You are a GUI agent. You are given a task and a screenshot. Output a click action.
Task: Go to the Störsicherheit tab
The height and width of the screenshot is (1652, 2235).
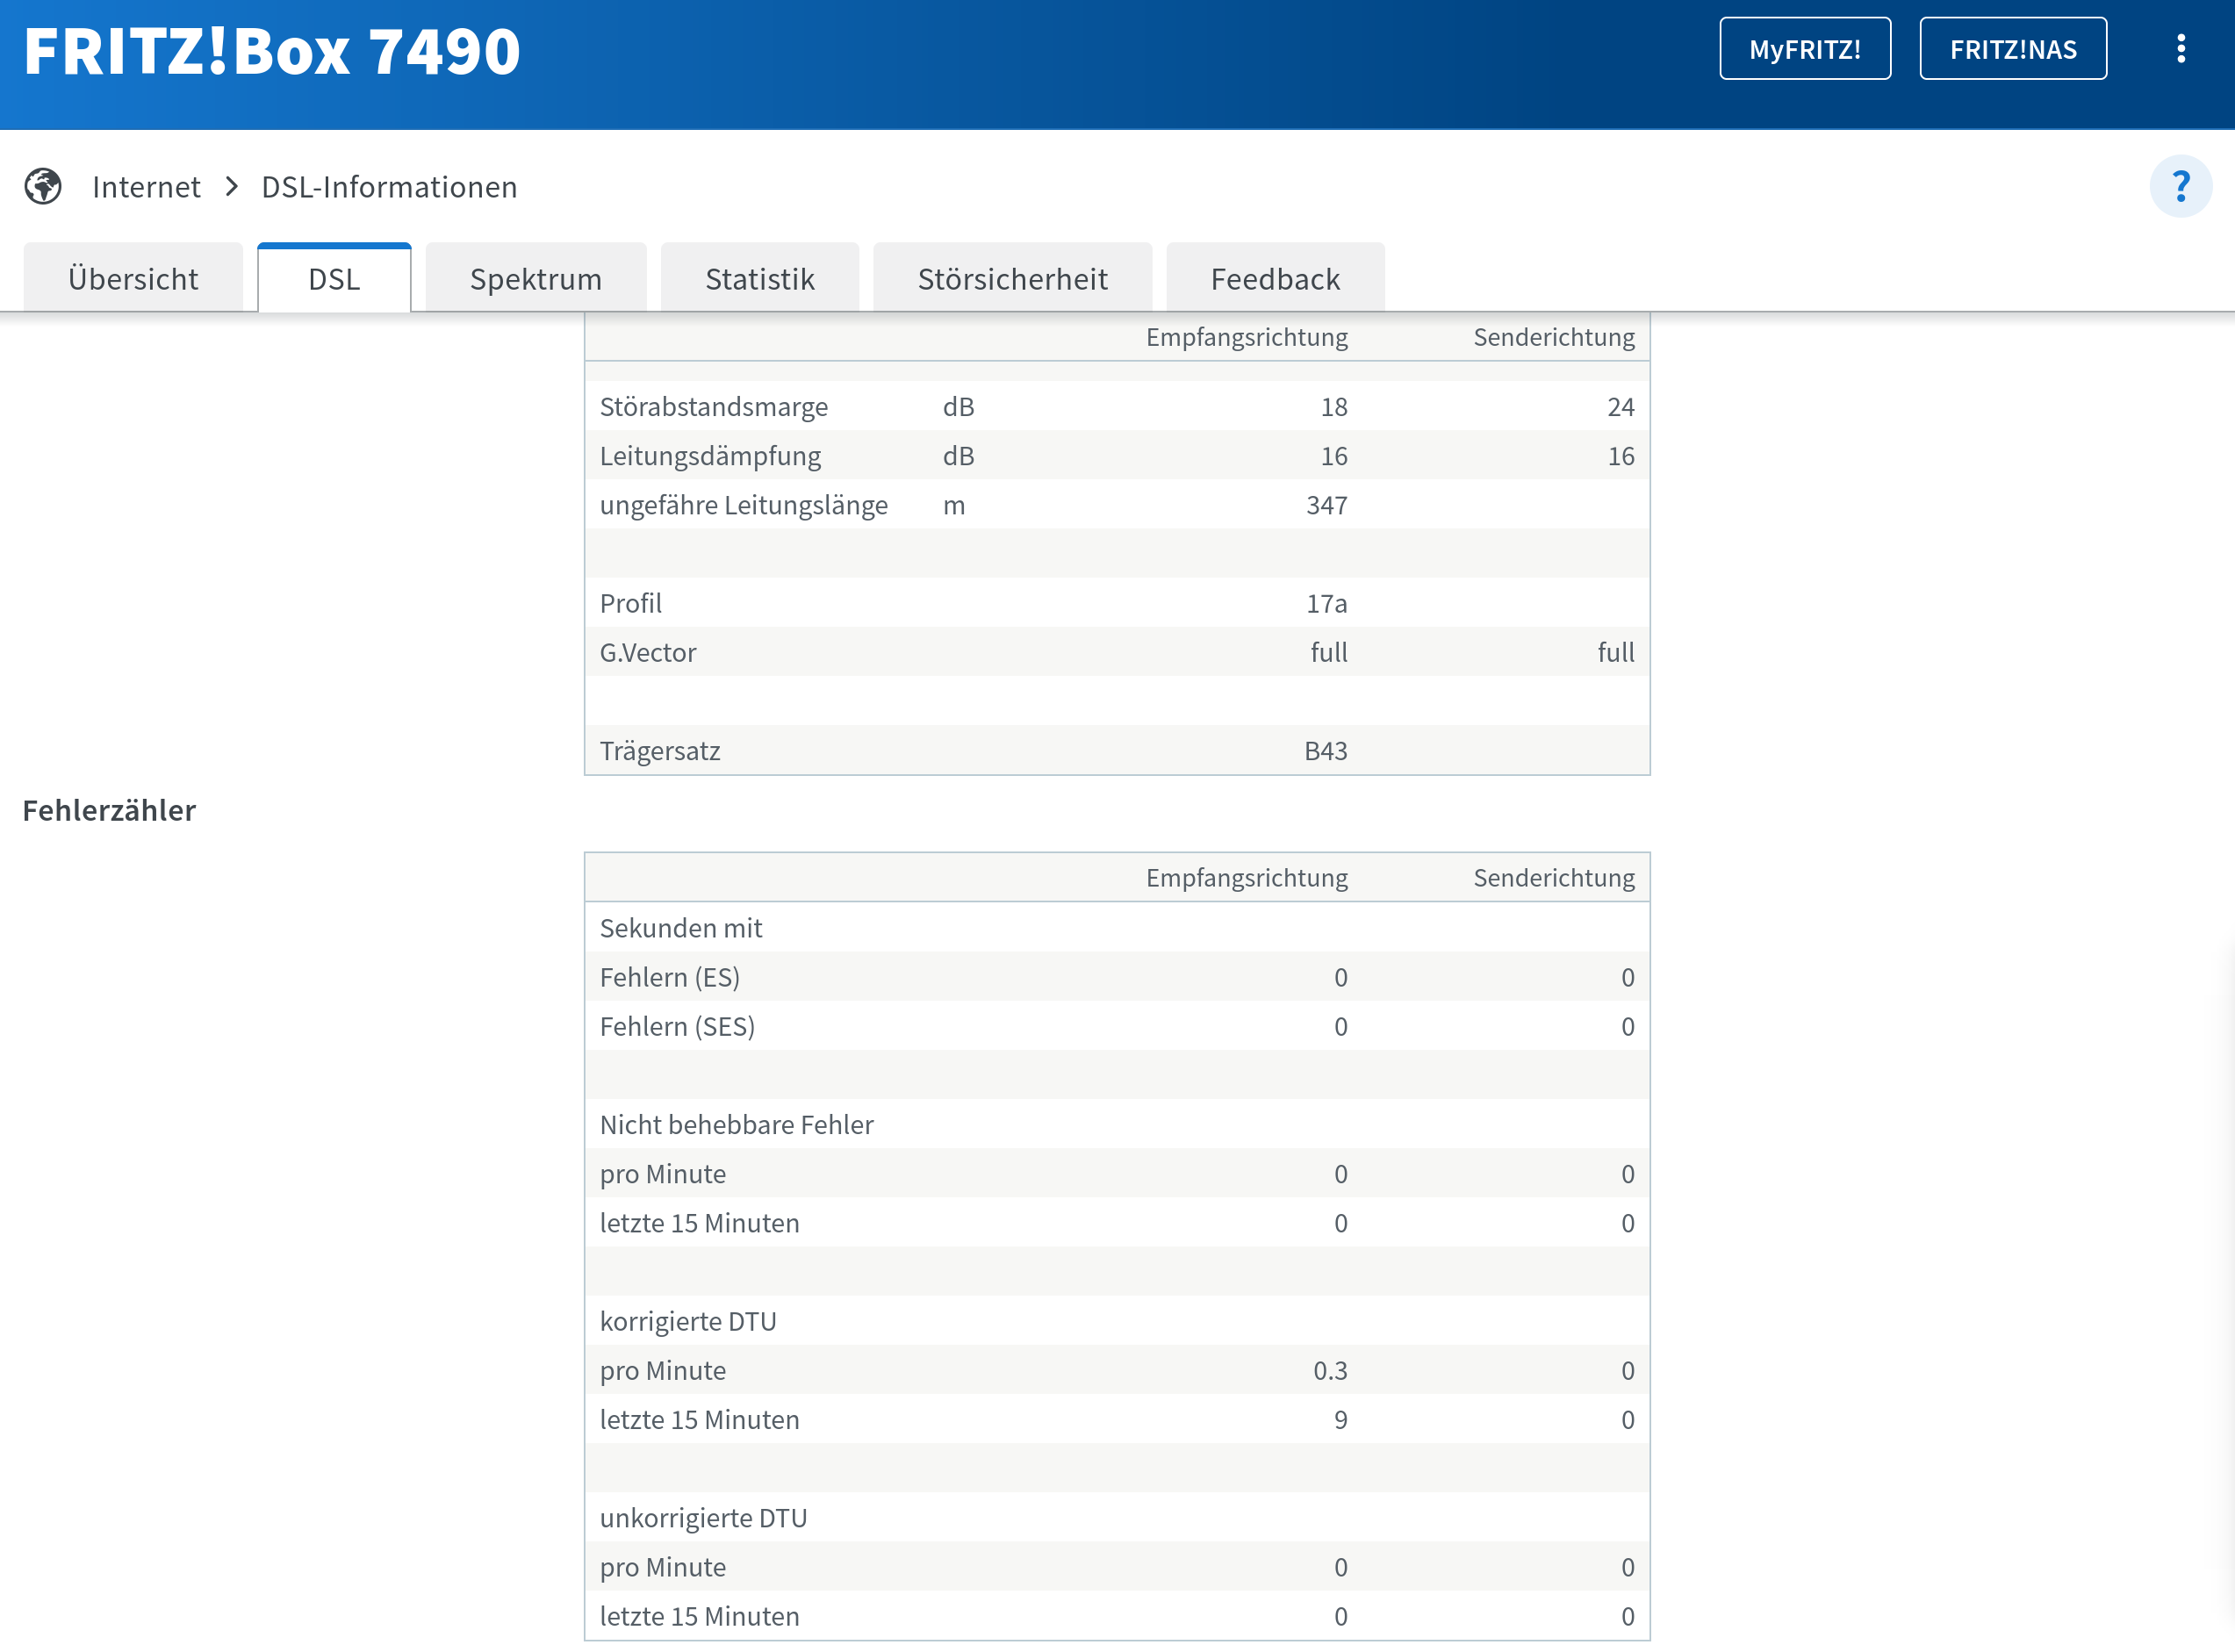[1012, 278]
